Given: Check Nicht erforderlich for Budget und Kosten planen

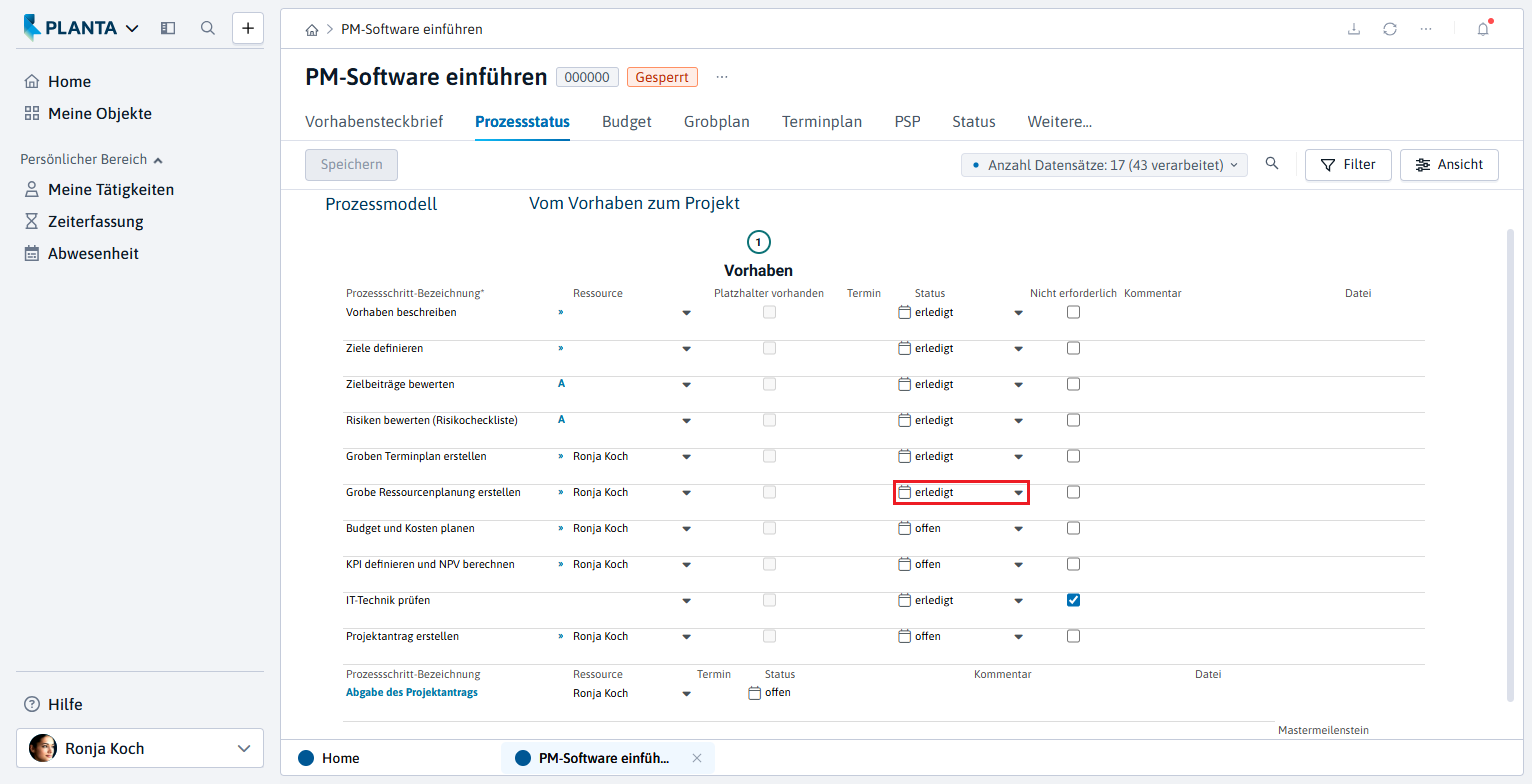Looking at the screenshot, I should [1073, 528].
